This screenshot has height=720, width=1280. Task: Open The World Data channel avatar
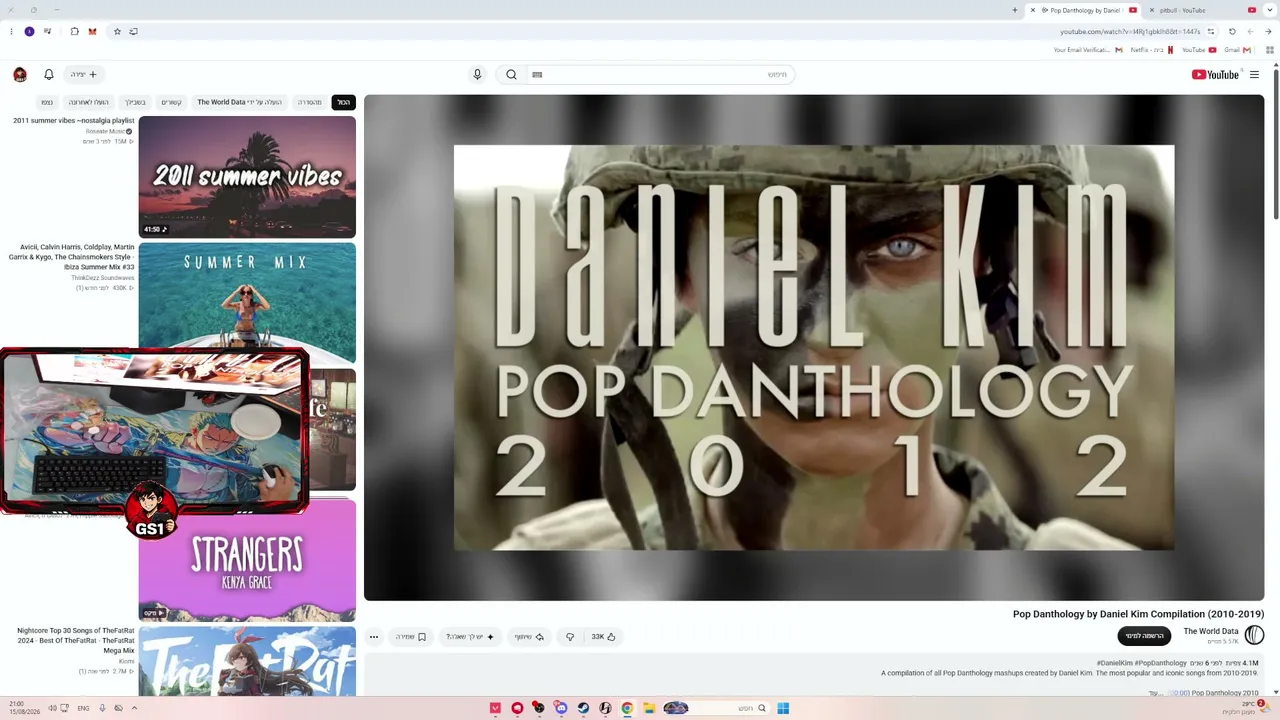pos(1254,635)
